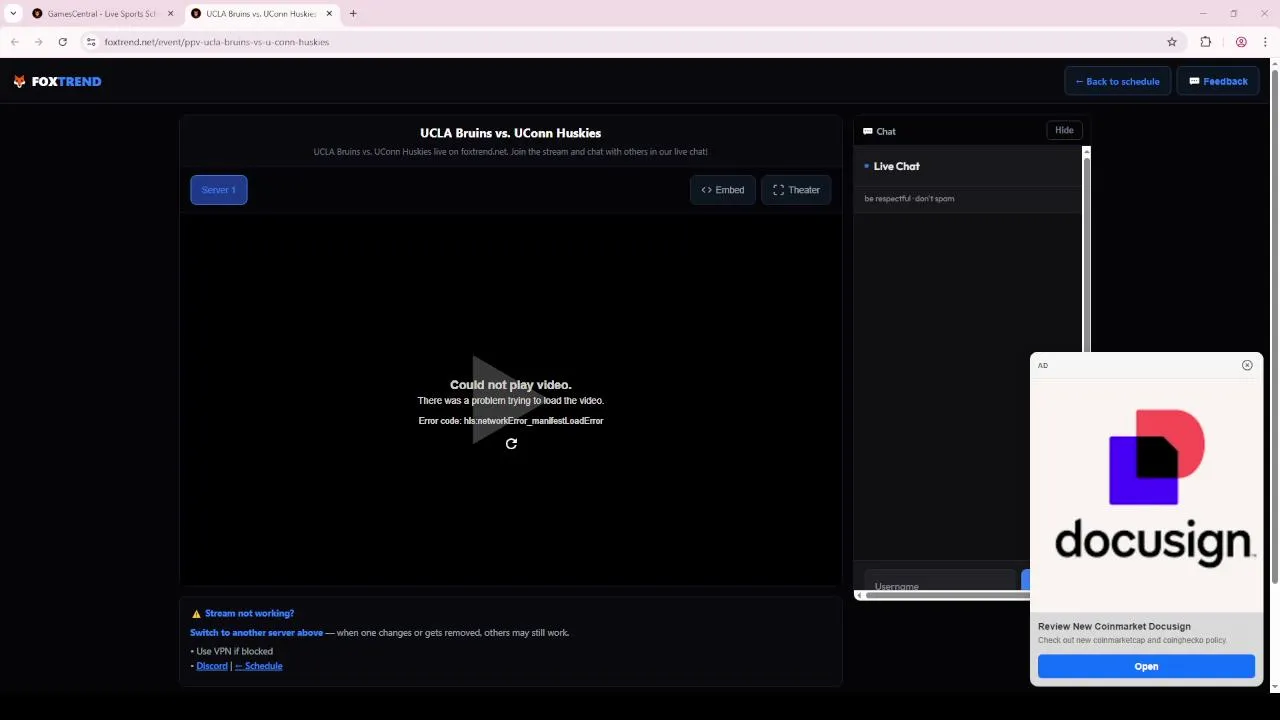
Task: Open Chrome's three-dot menu
Action: tap(1265, 42)
